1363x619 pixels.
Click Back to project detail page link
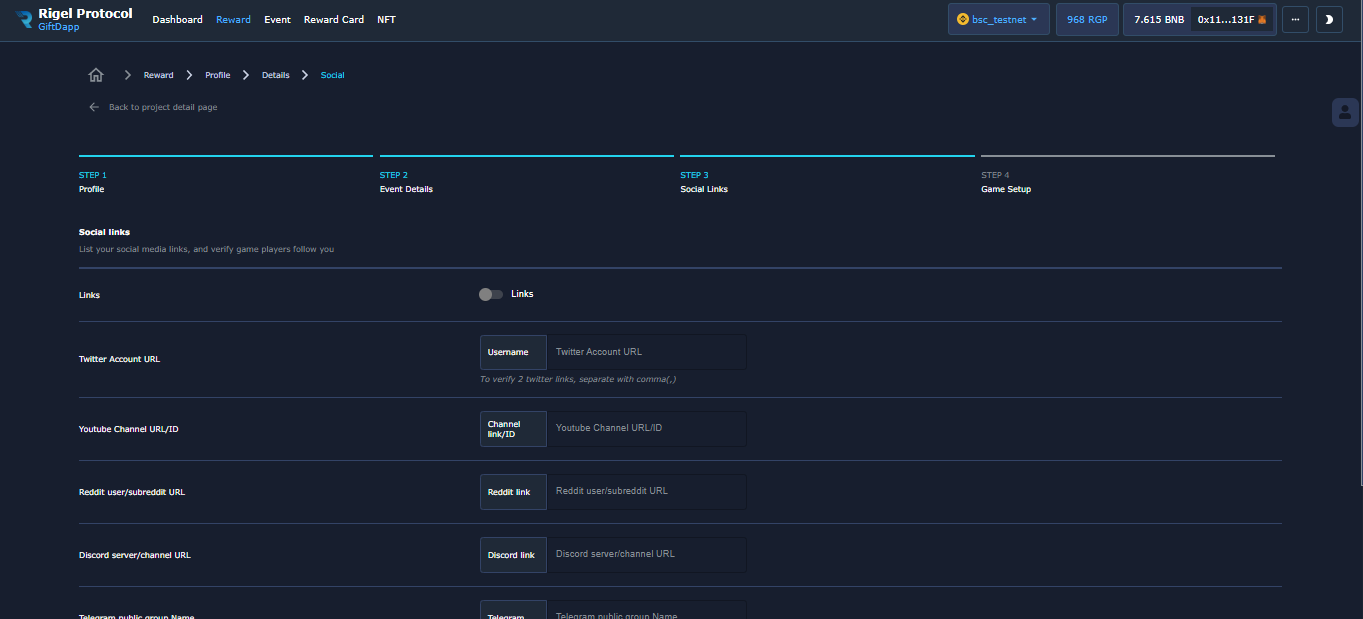coord(163,107)
